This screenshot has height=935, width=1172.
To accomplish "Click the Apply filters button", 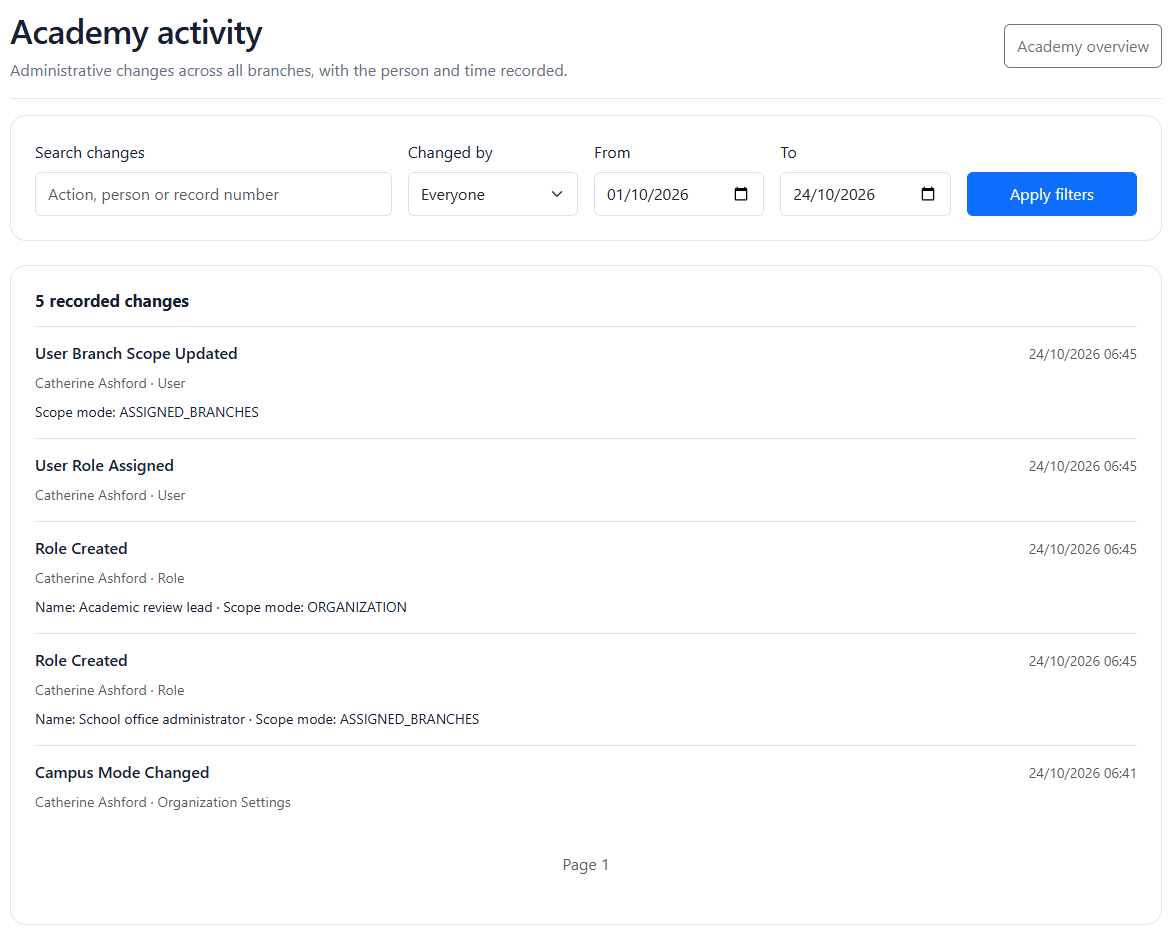I will point(1052,194).
